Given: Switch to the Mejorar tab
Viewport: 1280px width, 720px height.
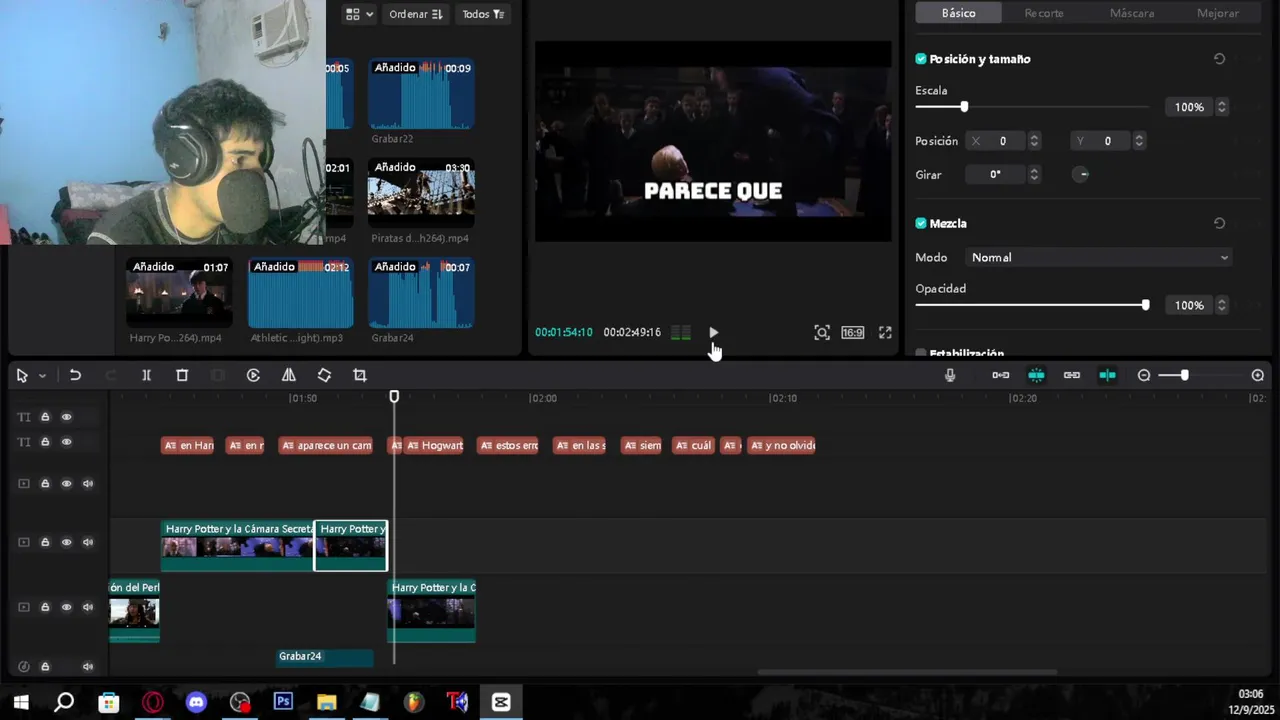Looking at the screenshot, I should pyautogui.click(x=1218, y=13).
